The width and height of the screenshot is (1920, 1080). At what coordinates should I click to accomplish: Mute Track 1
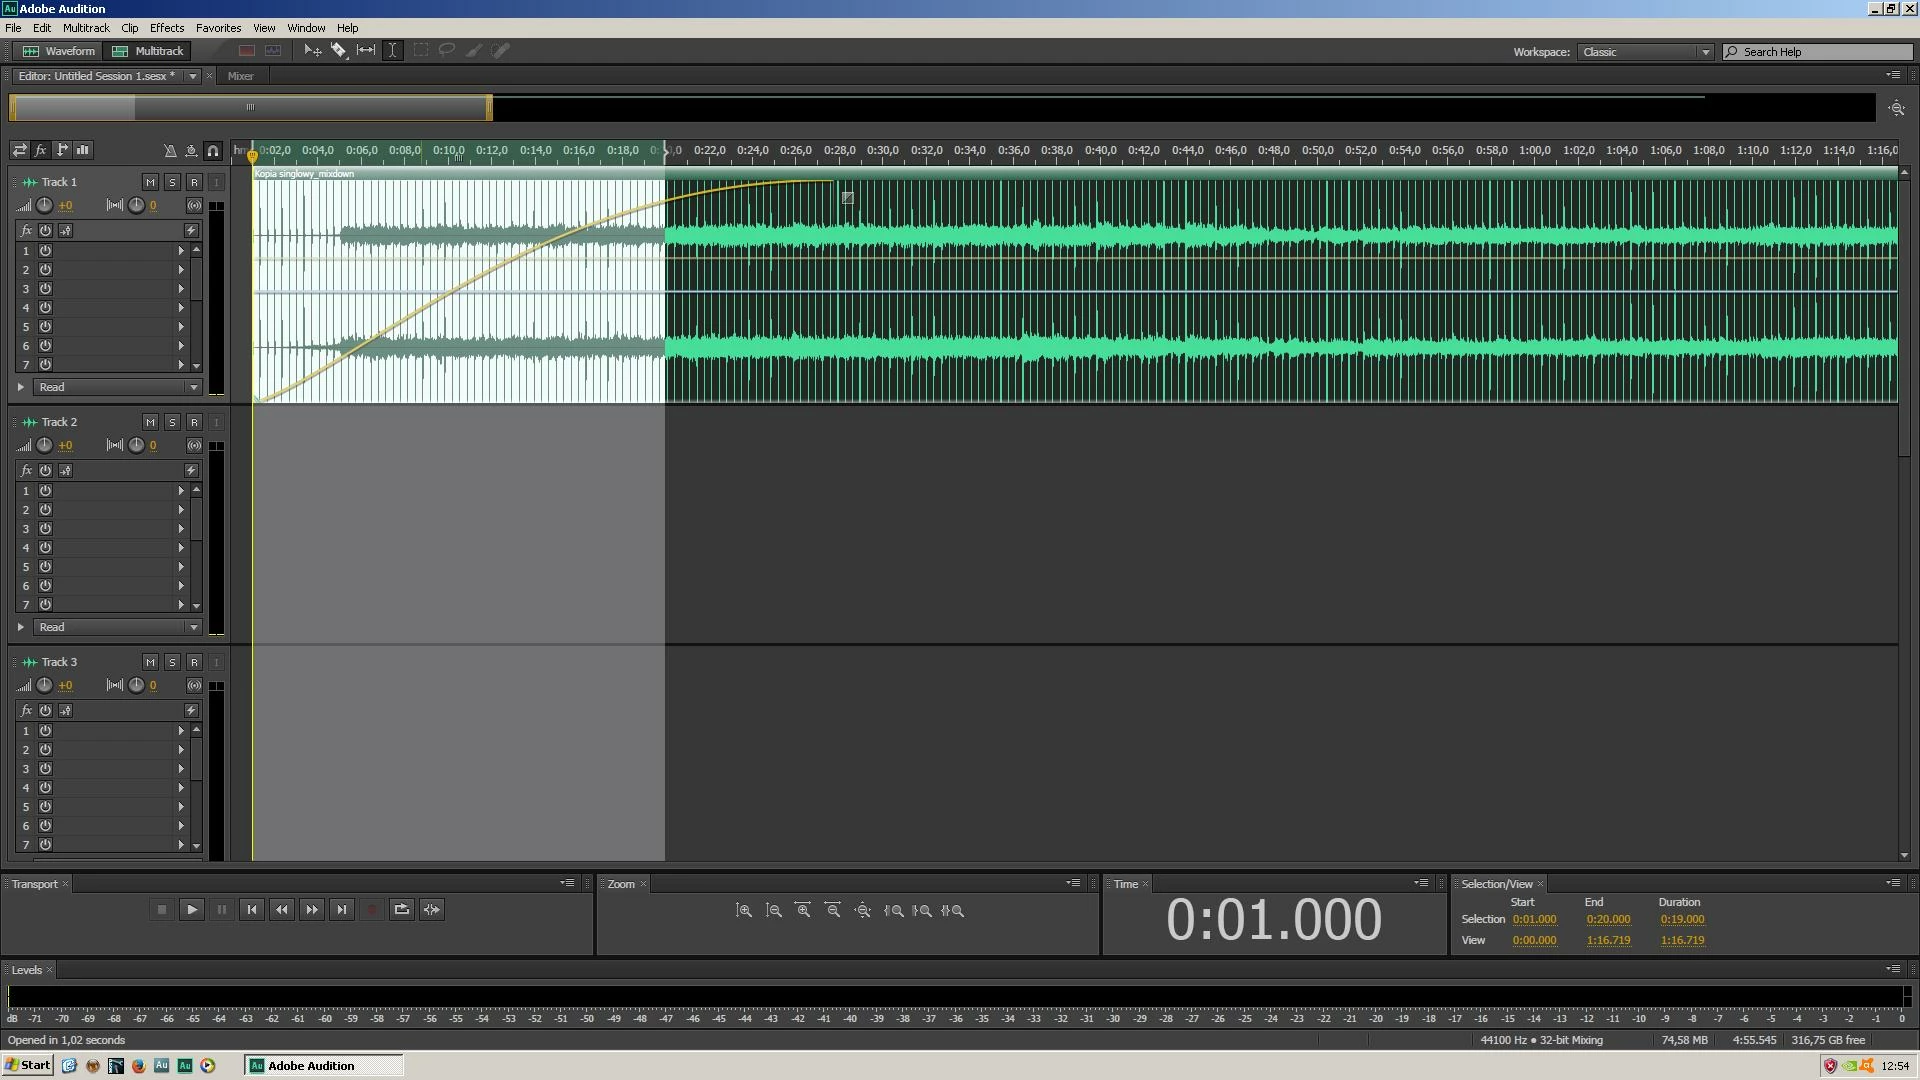click(150, 183)
